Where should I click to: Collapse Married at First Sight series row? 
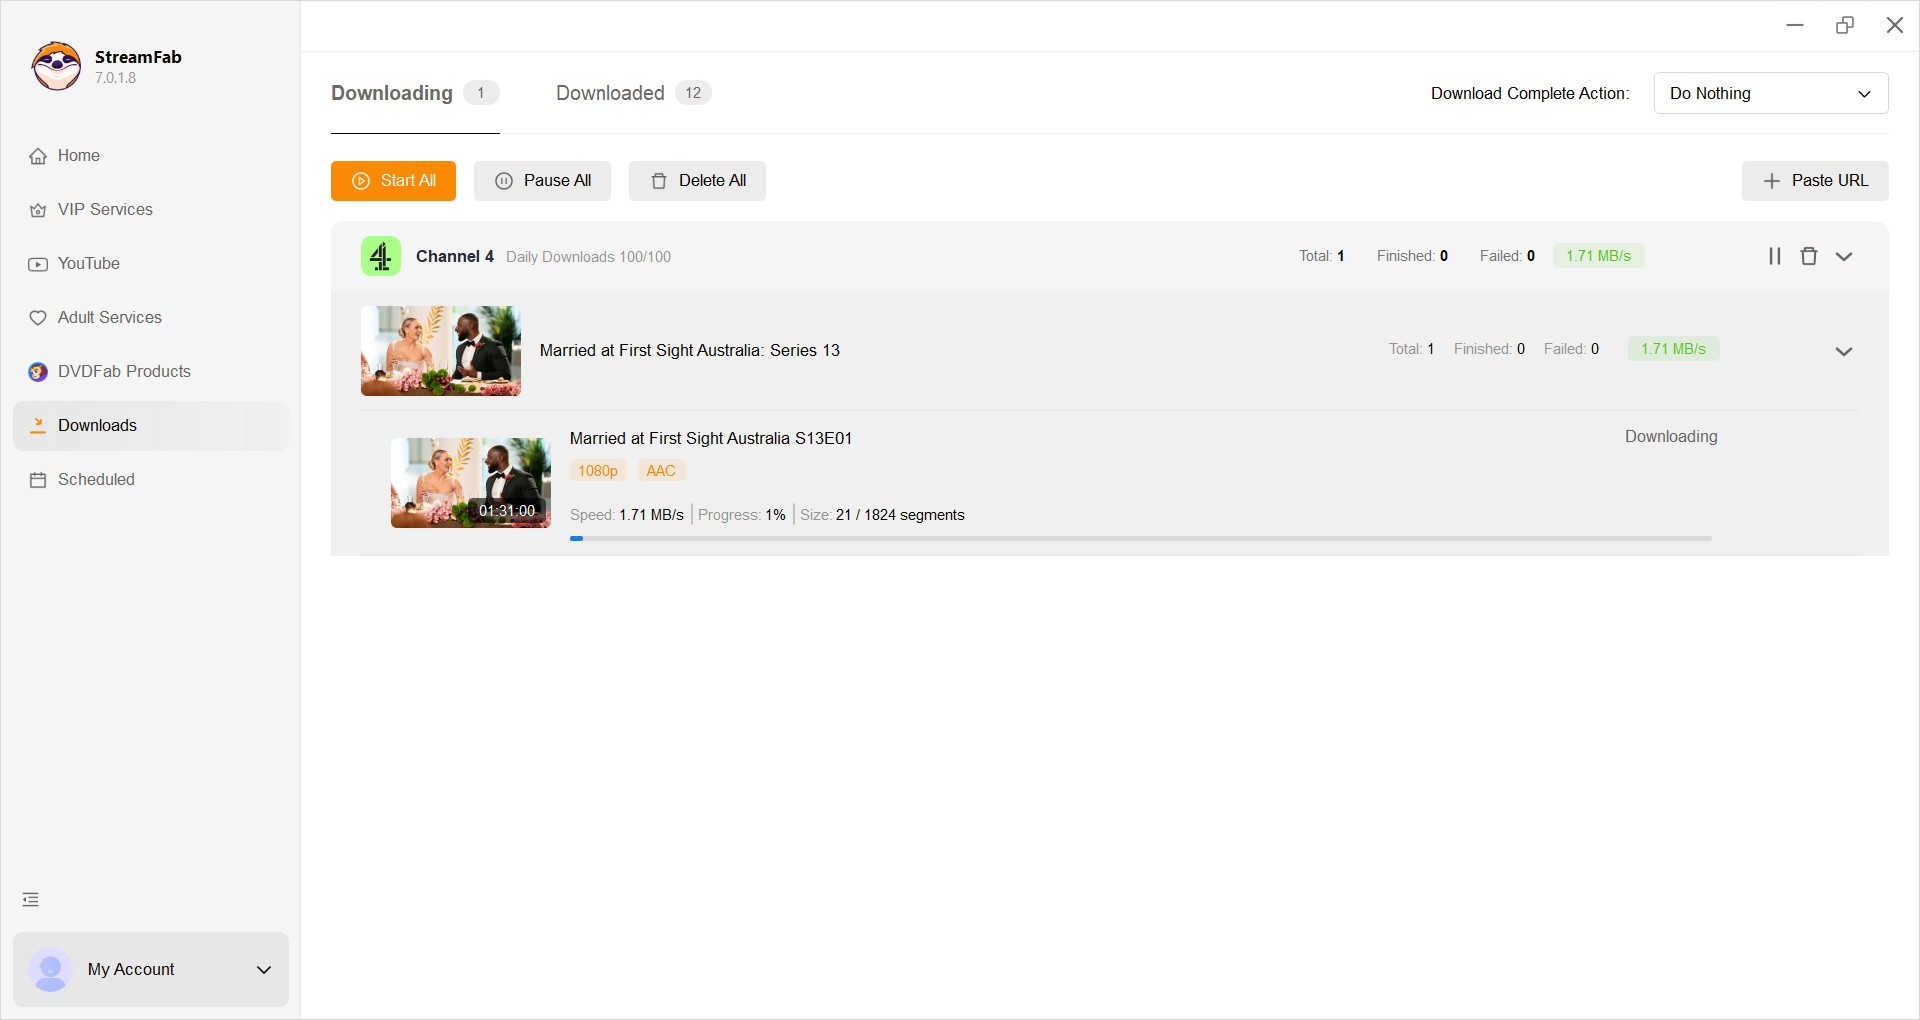pyautogui.click(x=1844, y=352)
